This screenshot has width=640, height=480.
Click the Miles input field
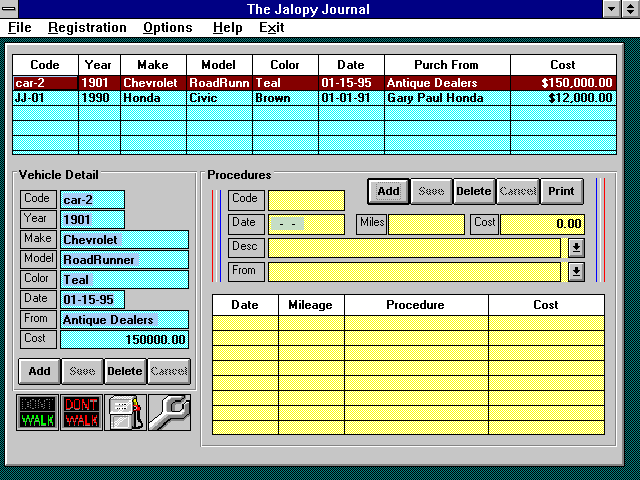coord(426,224)
